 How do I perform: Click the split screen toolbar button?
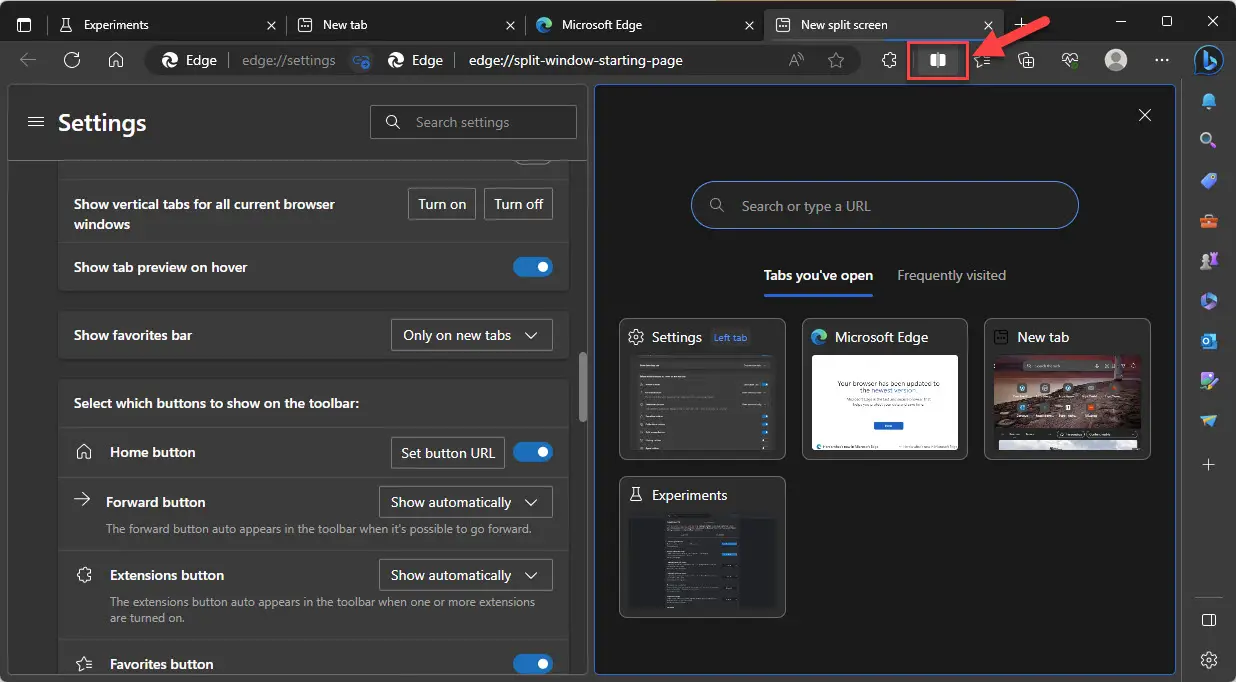[938, 60]
